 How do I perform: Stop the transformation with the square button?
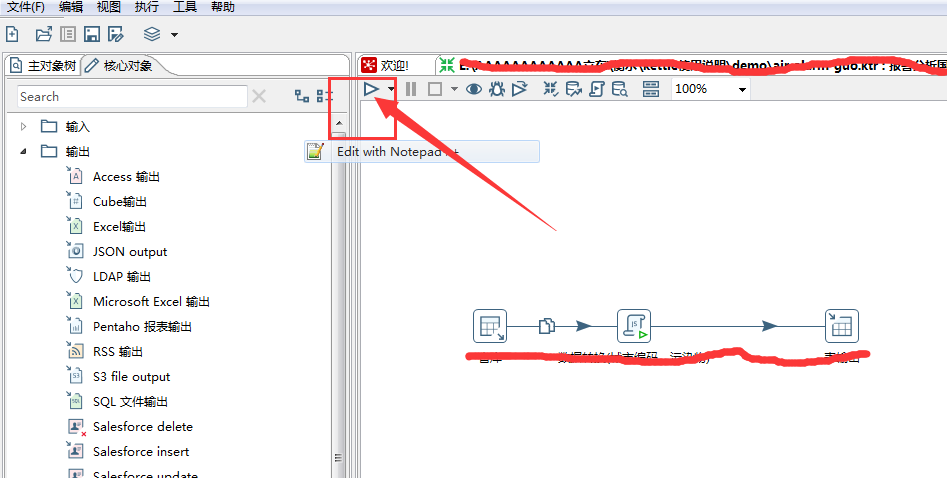click(435, 89)
